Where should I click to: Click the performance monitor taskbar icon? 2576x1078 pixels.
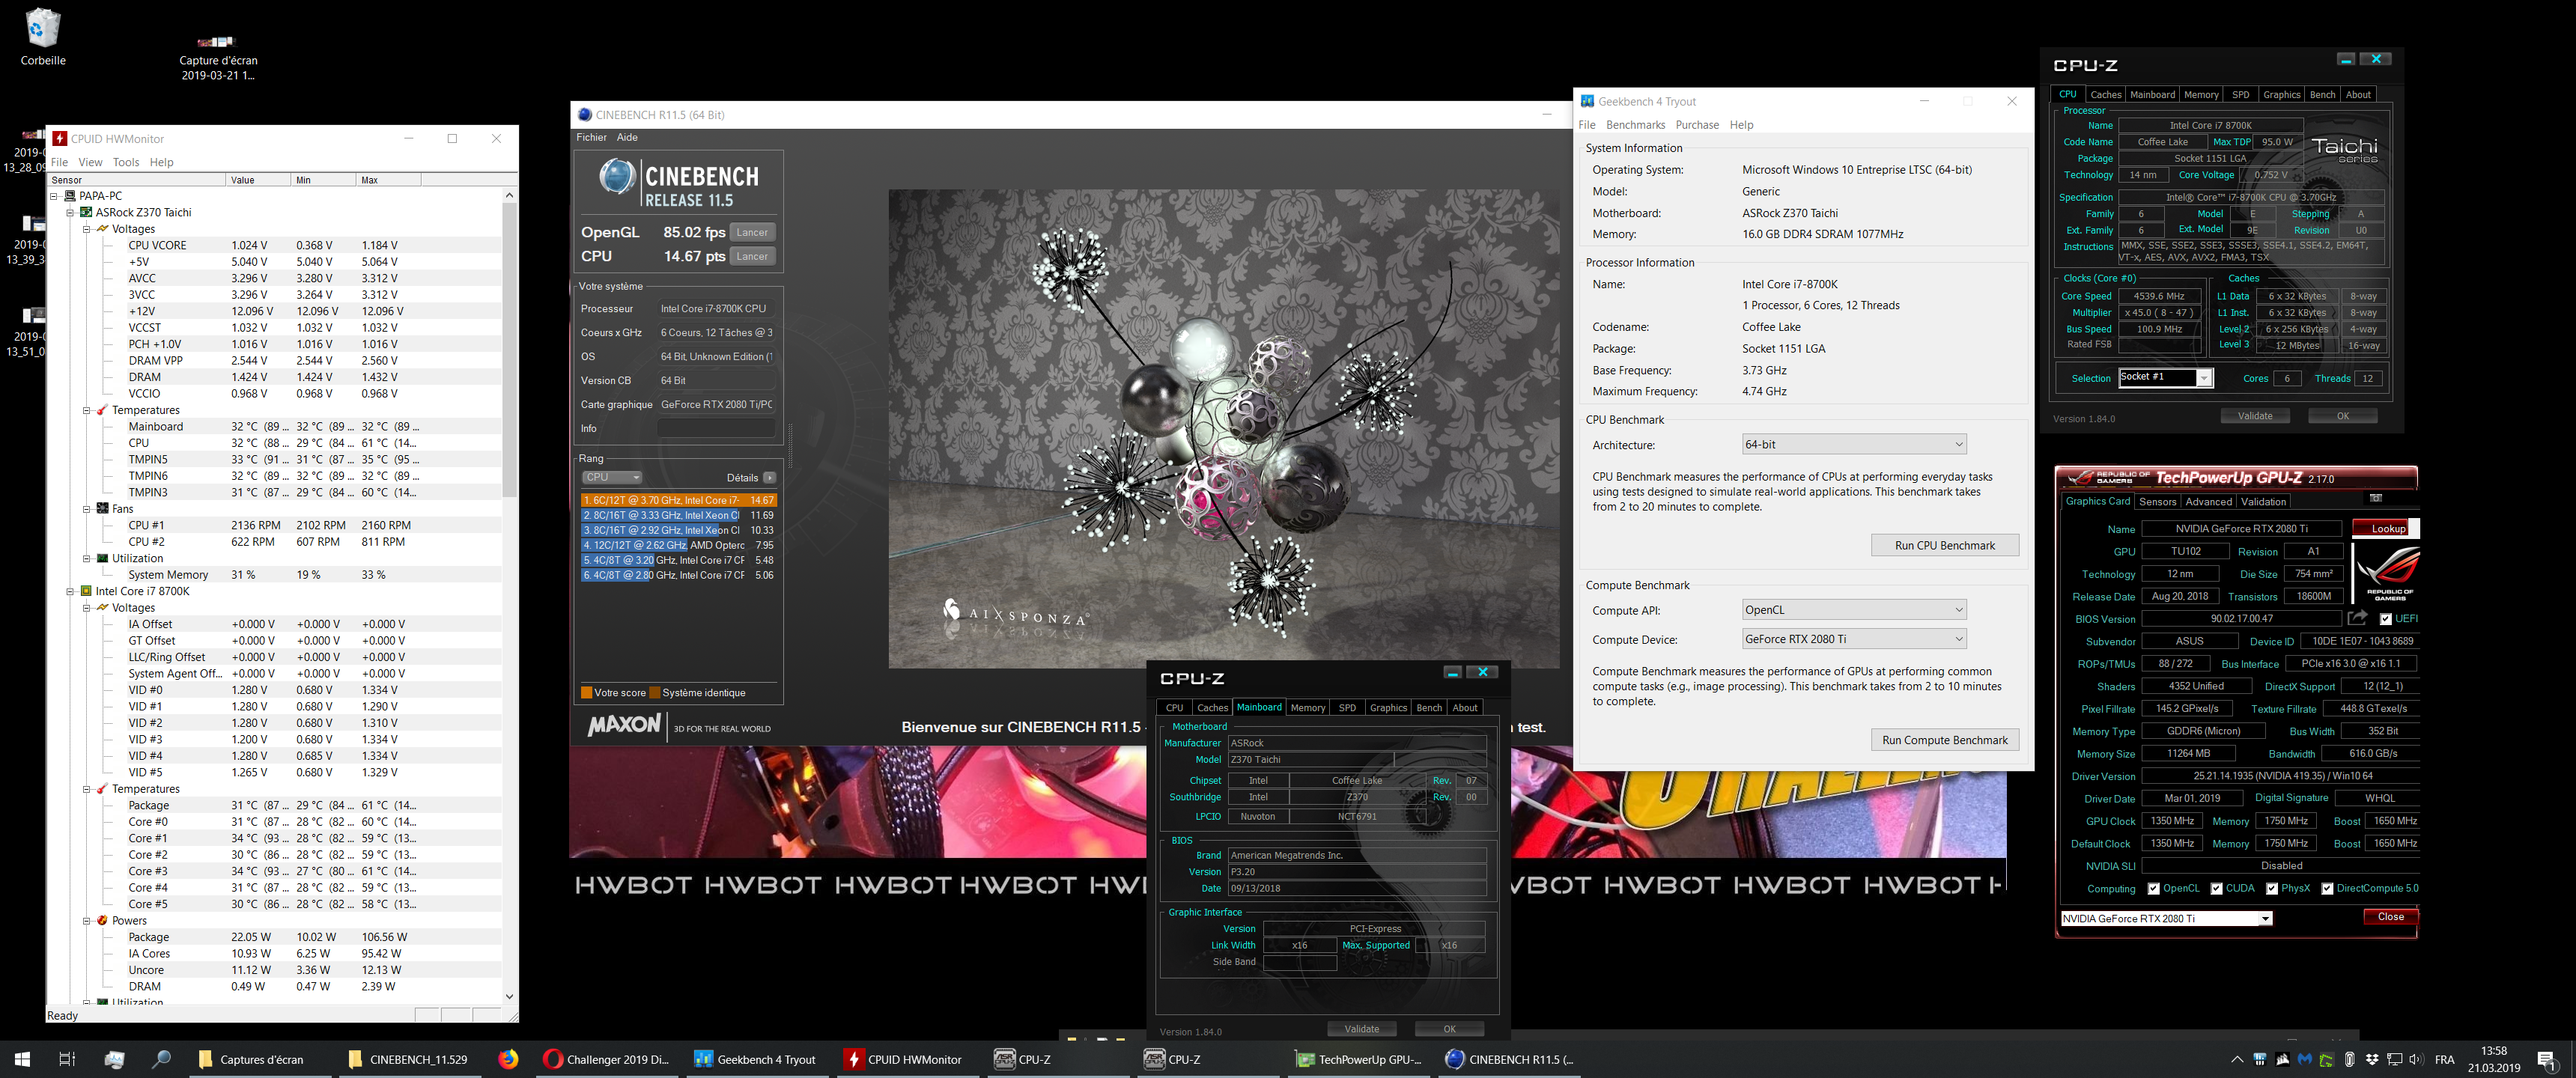(114, 1059)
